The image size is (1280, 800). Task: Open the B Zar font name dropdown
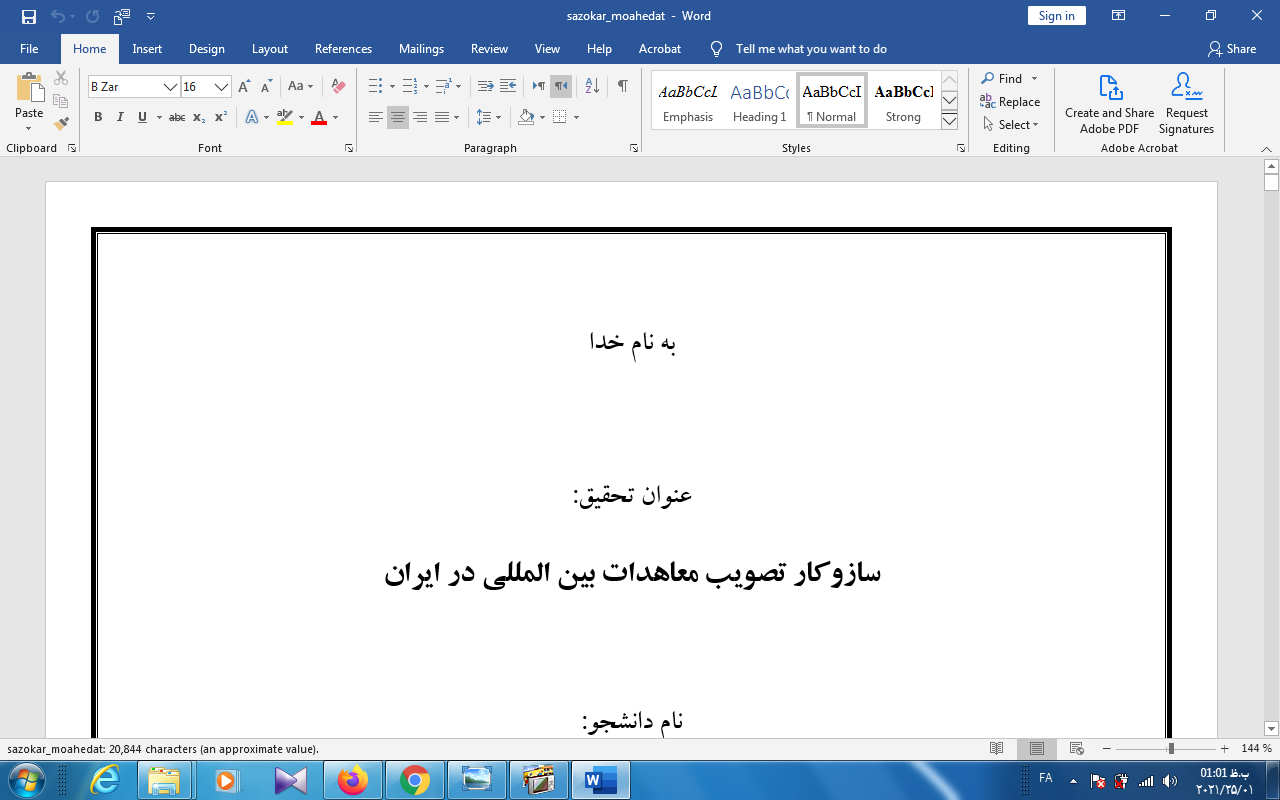pyautogui.click(x=170, y=87)
